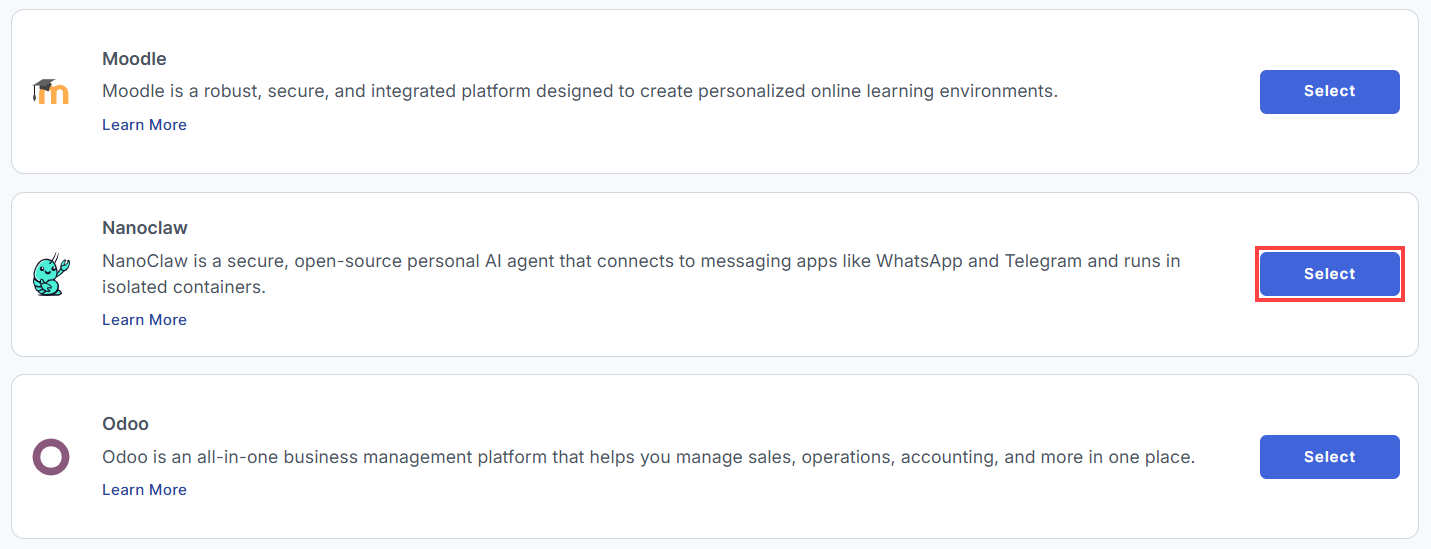Screen dimensions: 1431x549
Task: Select the Moodle application
Action: 1329,92
